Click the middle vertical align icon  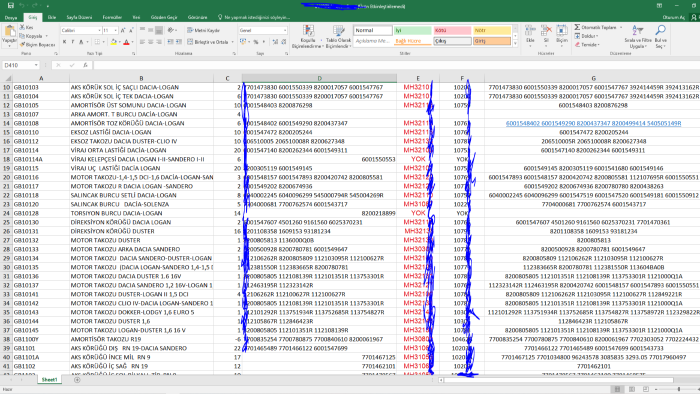[x=150, y=30]
